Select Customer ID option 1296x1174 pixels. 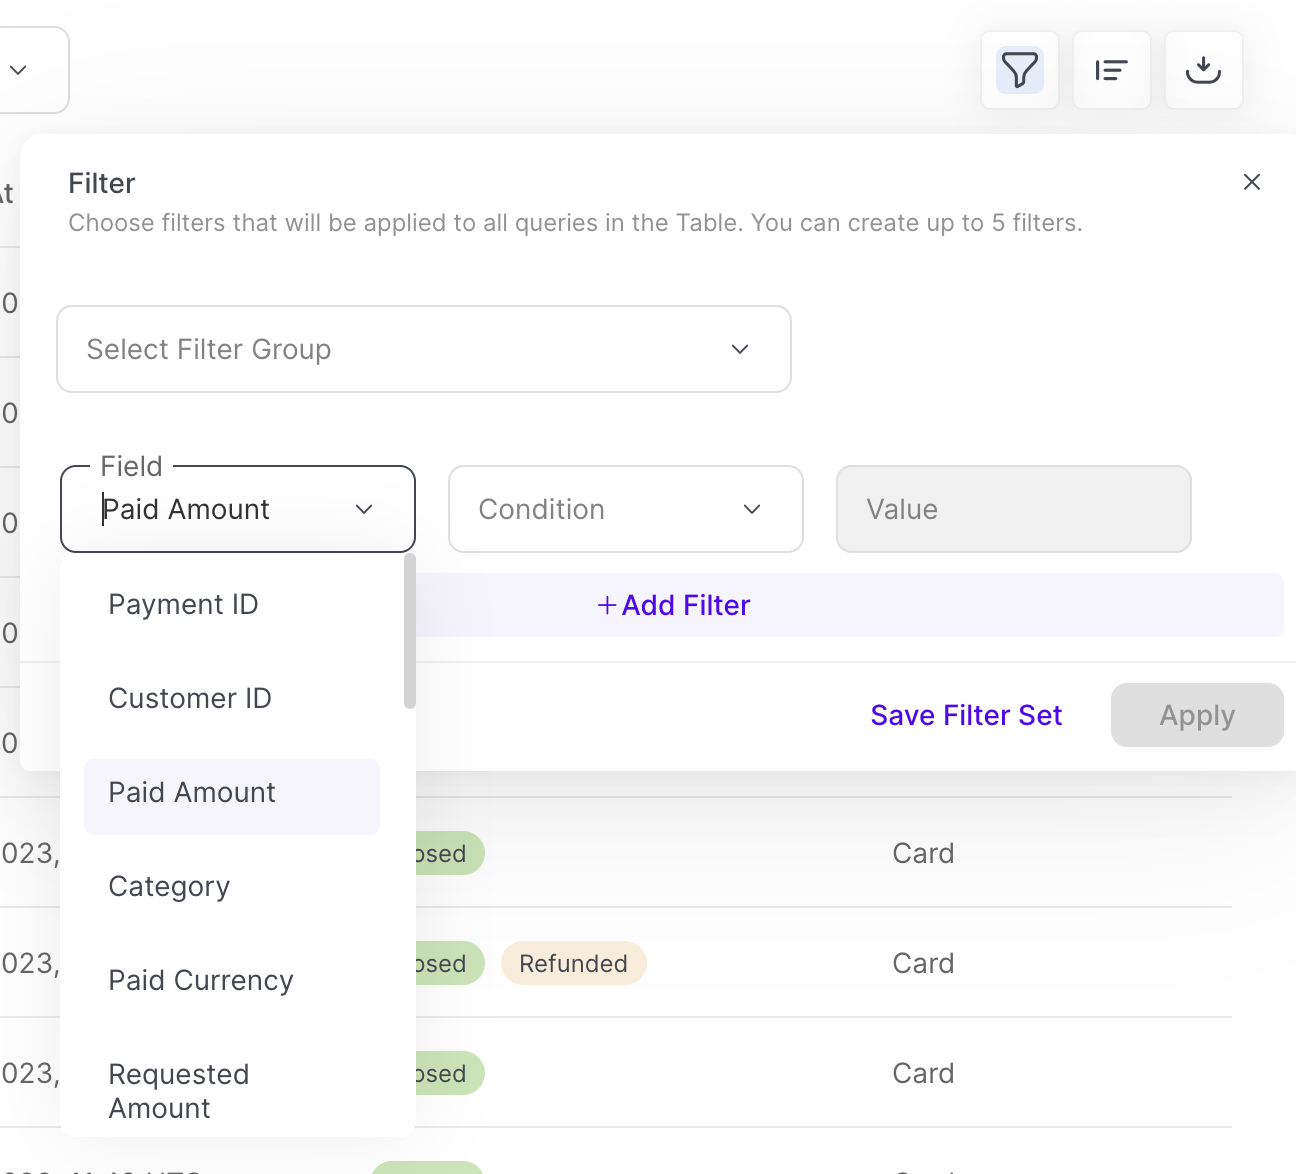click(x=190, y=698)
